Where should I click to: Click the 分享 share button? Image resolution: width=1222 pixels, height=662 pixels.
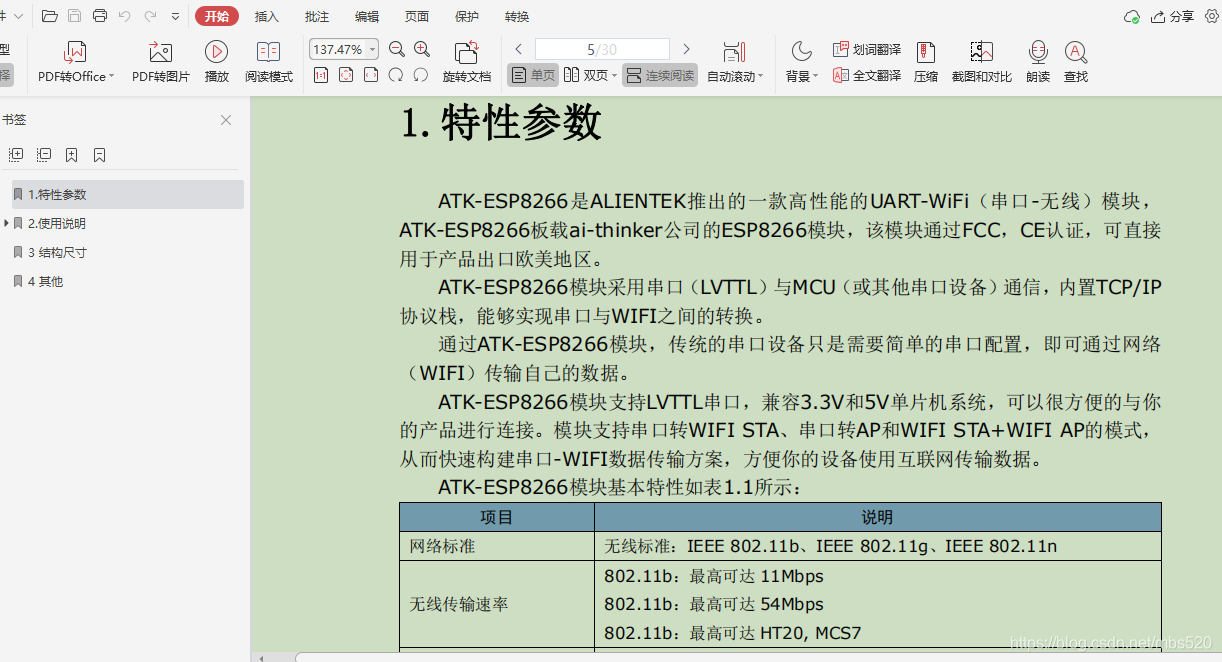pos(1173,17)
